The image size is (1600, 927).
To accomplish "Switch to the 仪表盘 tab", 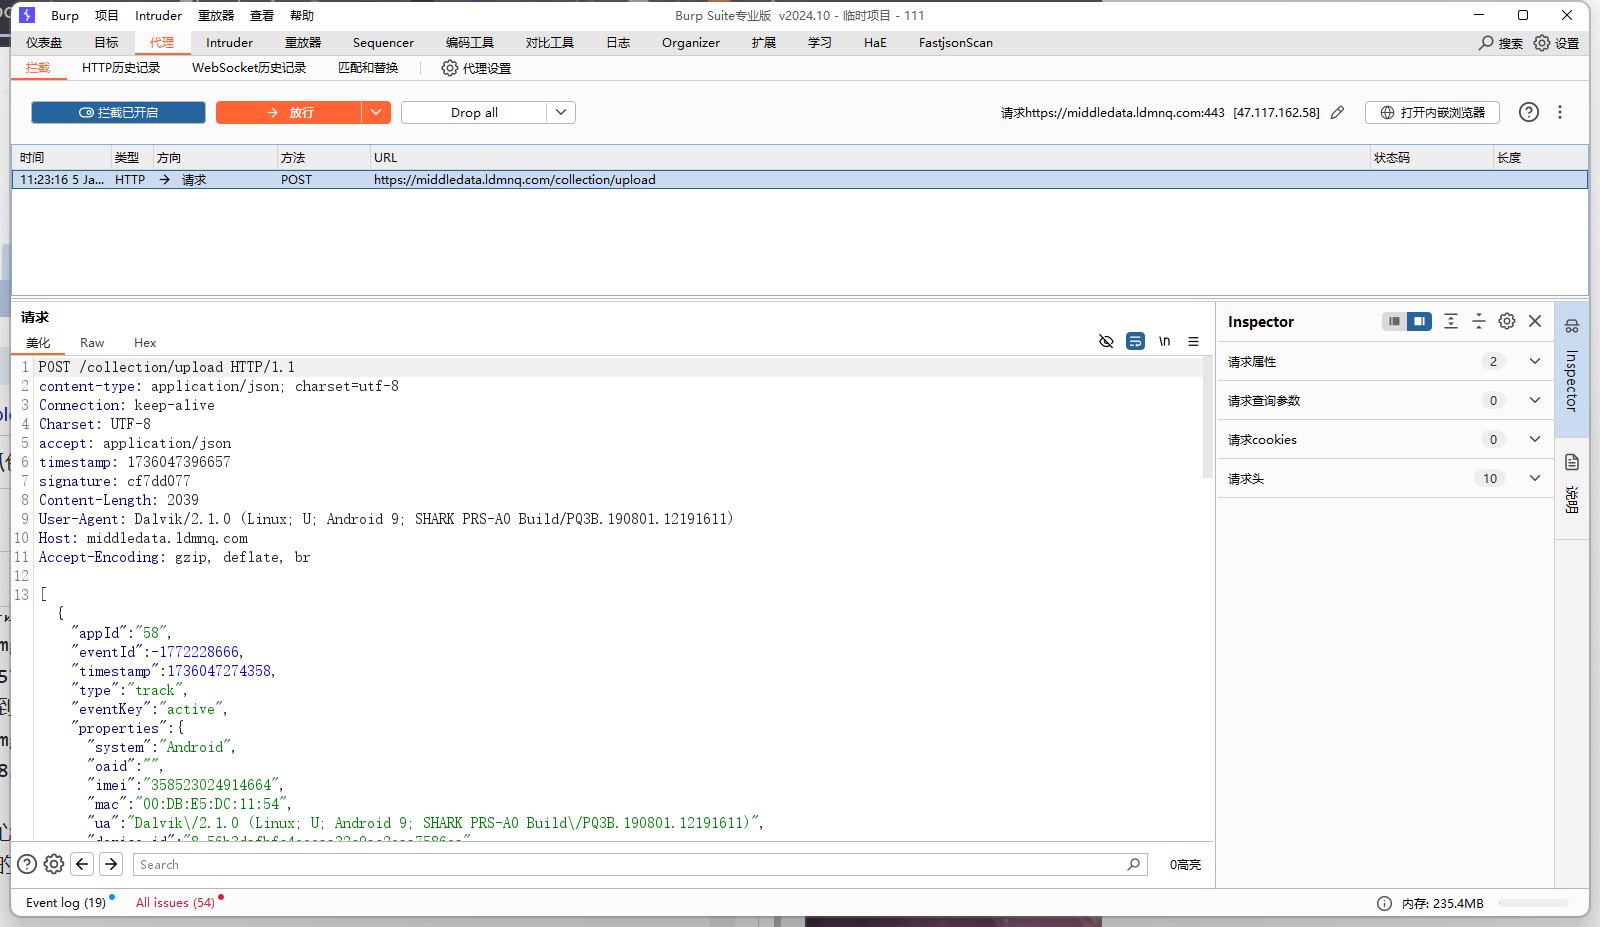I will click(x=44, y=43).
